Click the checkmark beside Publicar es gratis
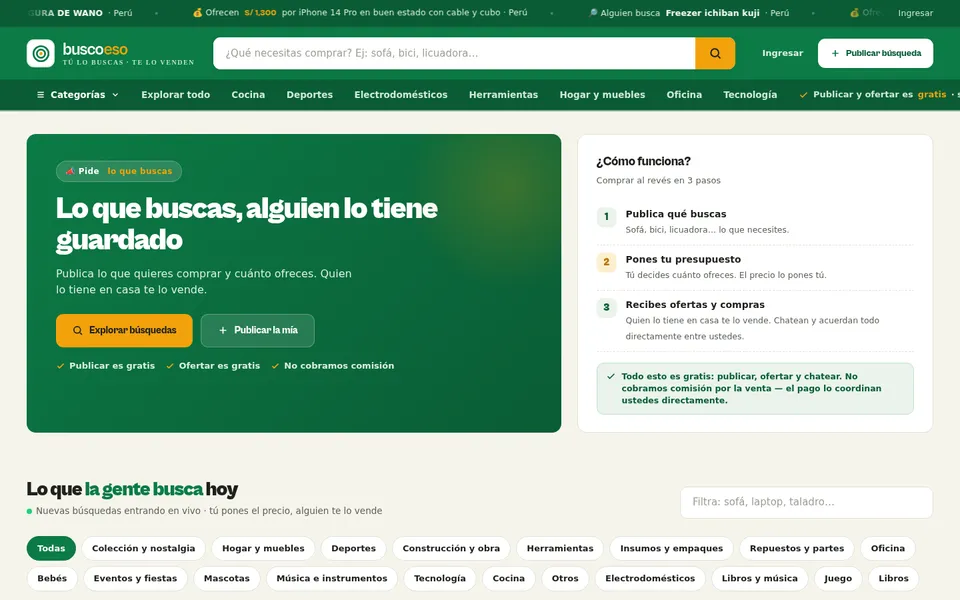 pyautogui.click(x=61, y=366)
